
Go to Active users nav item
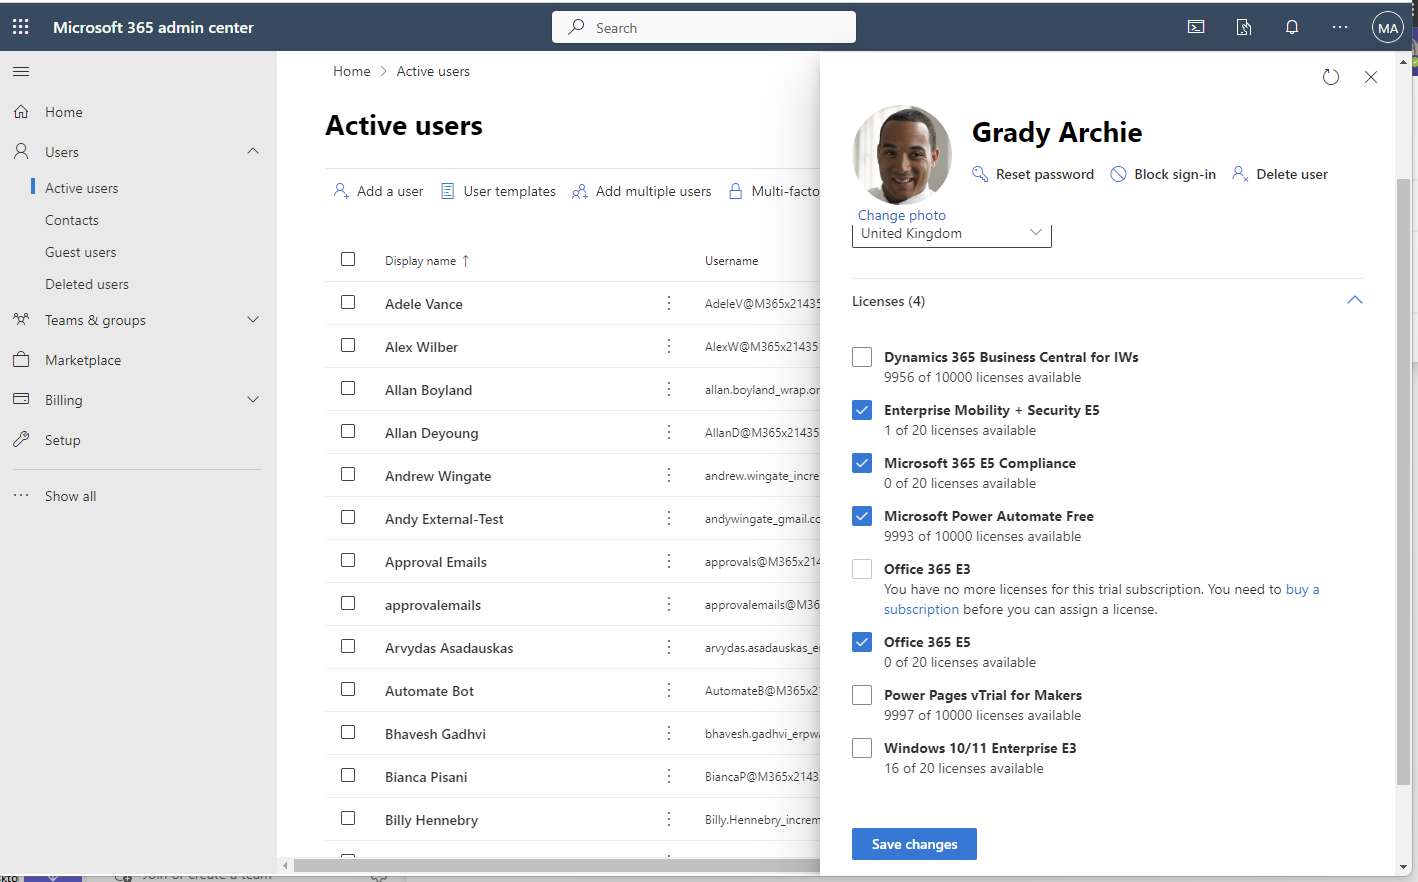pyautogui.click(x=81, y=188)
